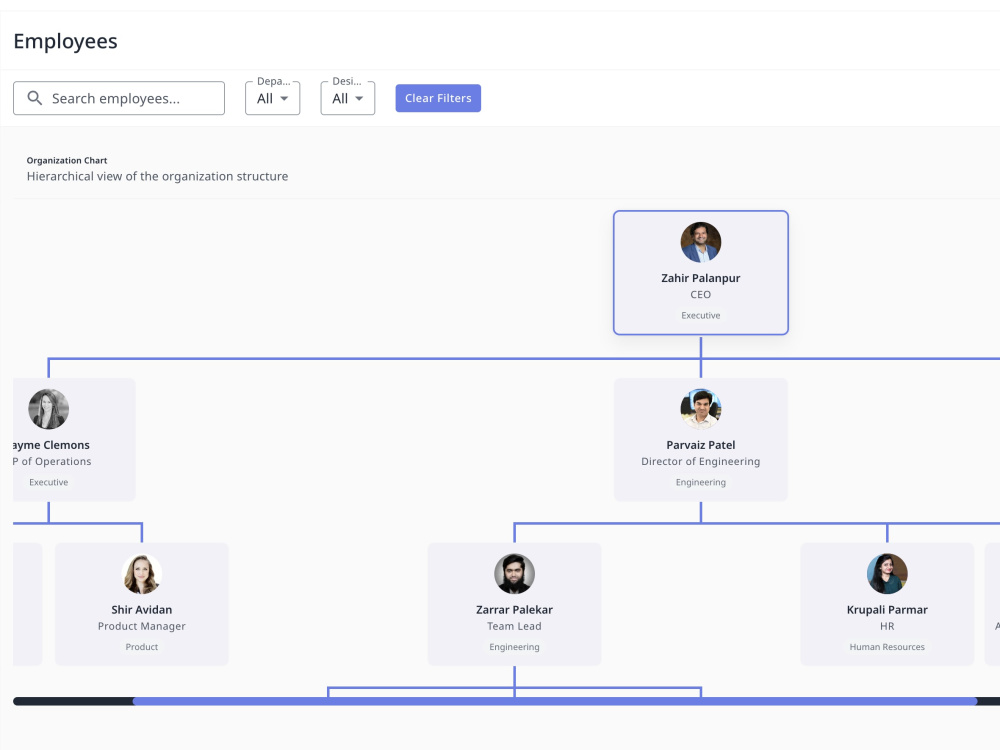Click Engineering label under Parvaiz Patel

[x=700, y=482]
